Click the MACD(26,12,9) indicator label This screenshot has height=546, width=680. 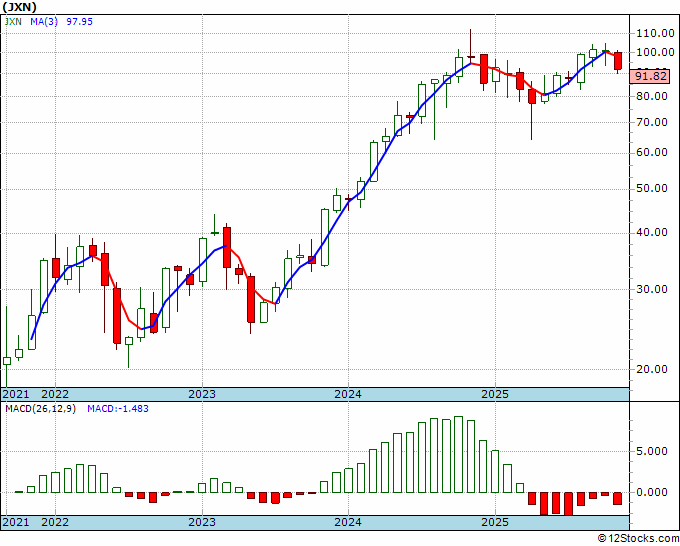[40, 409]
